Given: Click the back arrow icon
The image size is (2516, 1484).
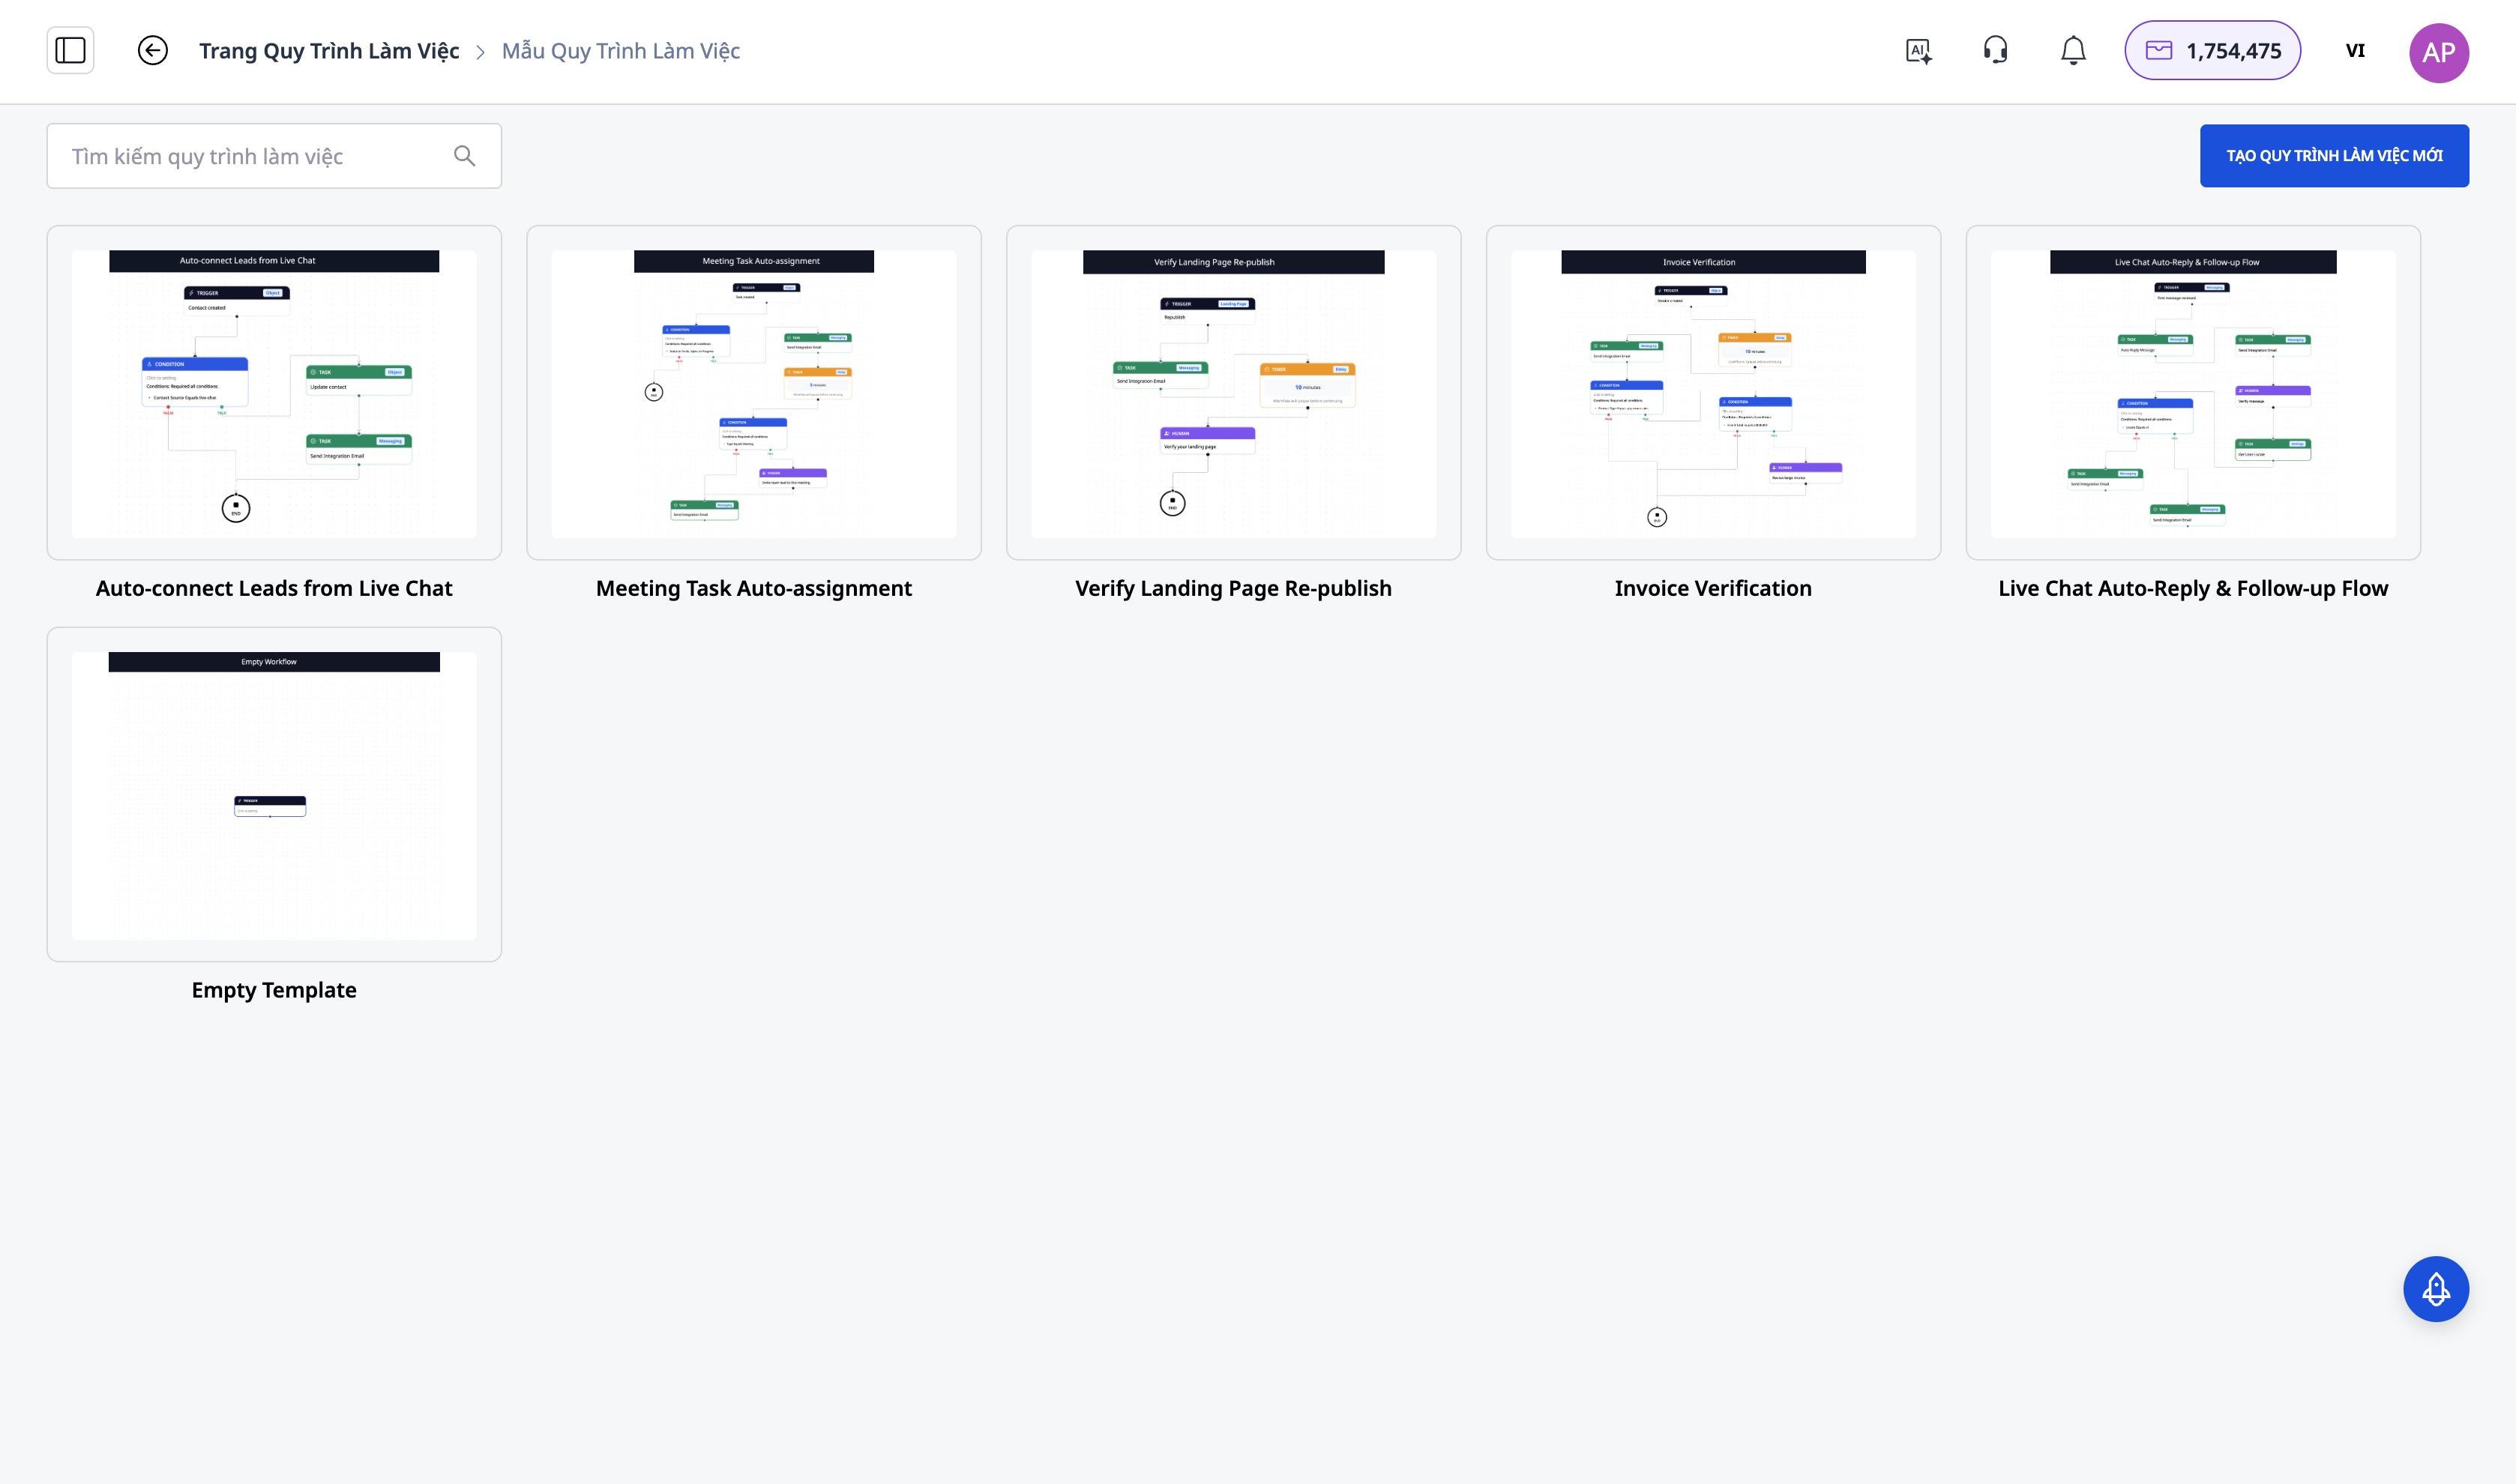Looking at the screenshot, I should point(152,50).
